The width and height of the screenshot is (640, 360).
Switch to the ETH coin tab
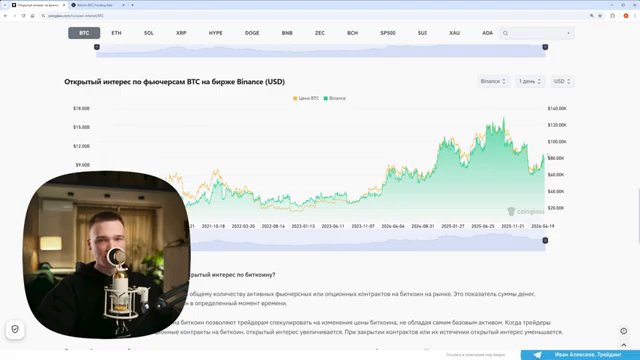(116, 33)
